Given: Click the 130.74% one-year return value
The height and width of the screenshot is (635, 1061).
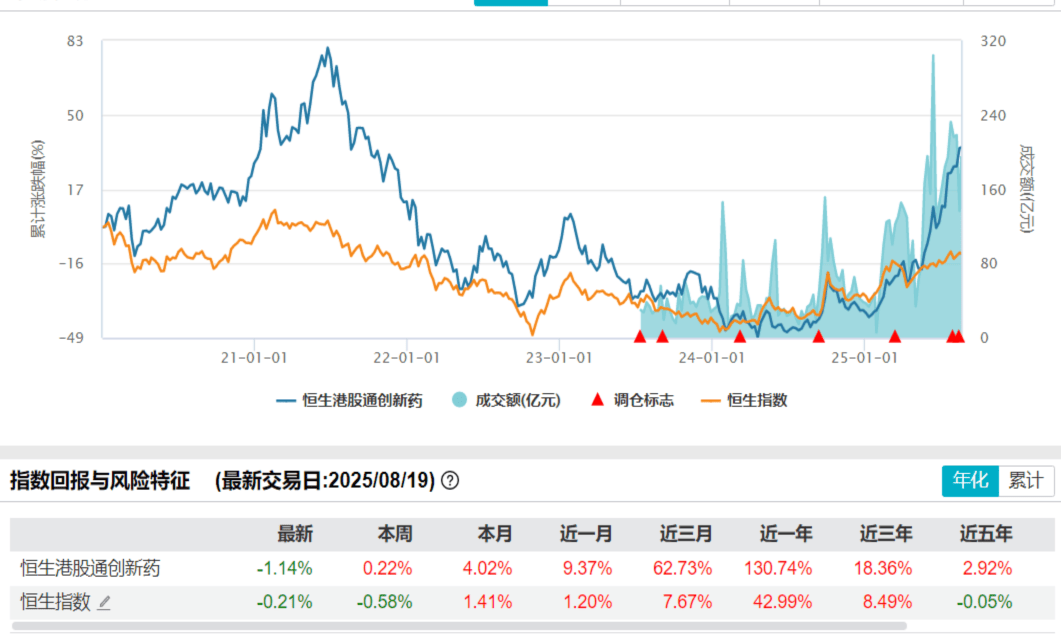Looking at the screenshot, I should (x=779, y=566).
